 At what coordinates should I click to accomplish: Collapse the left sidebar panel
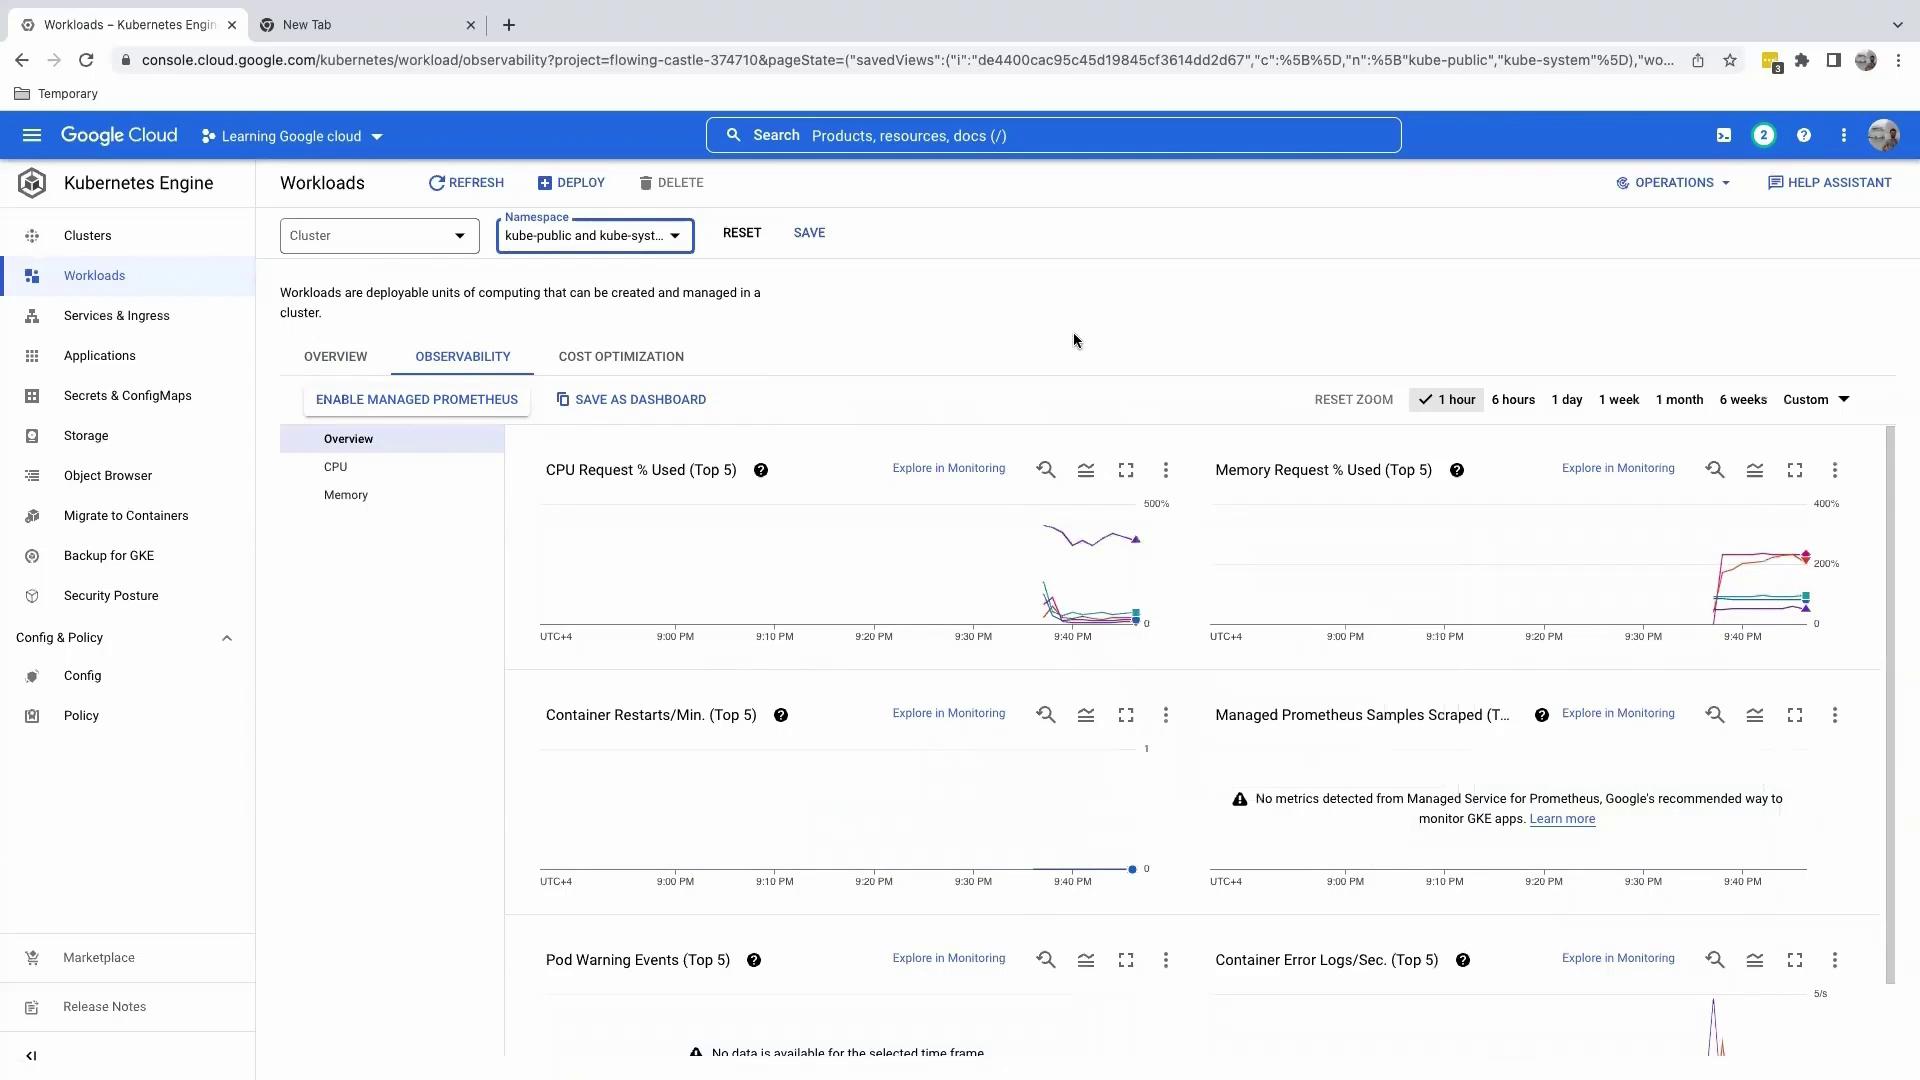pos(31,1056)
